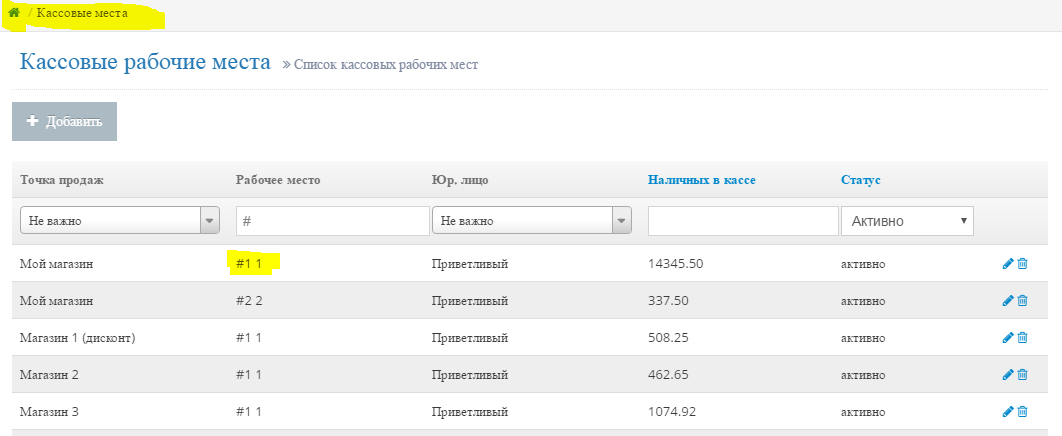Delete the Мой магазин #2 2 row
Viewport: 1062px width, 436px height.
1022,301
